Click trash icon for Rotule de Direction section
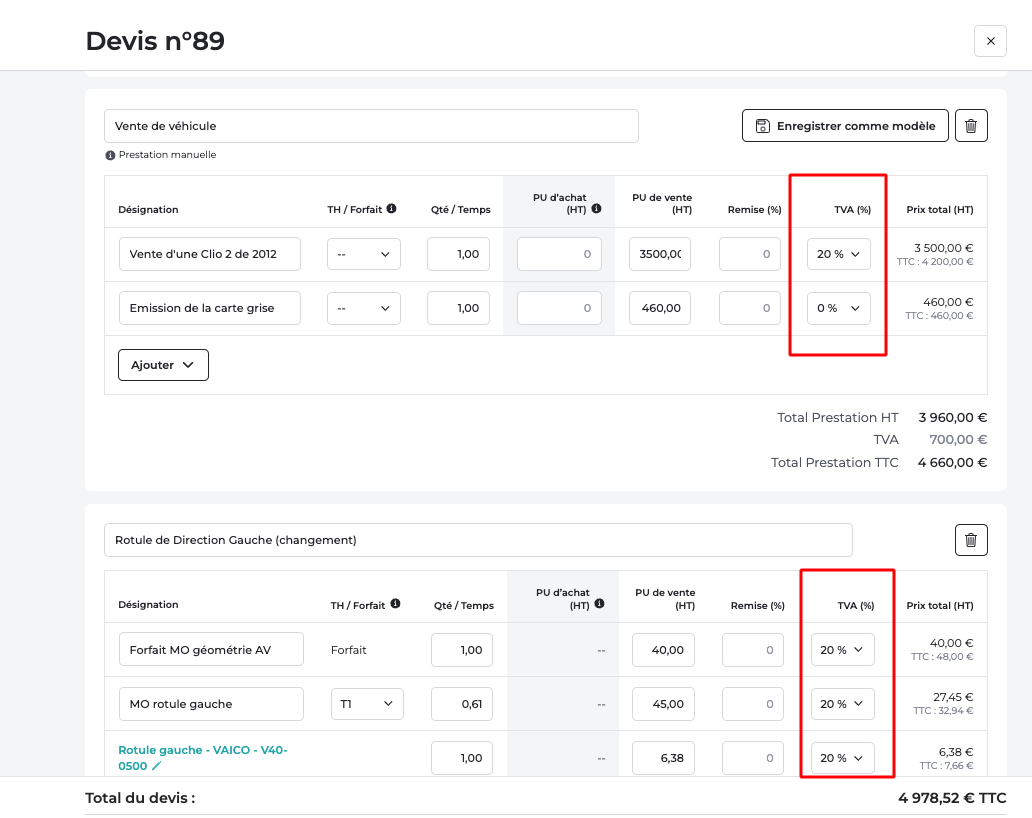1032x818 pixels. pyautogui.click(x=971, y=540)
